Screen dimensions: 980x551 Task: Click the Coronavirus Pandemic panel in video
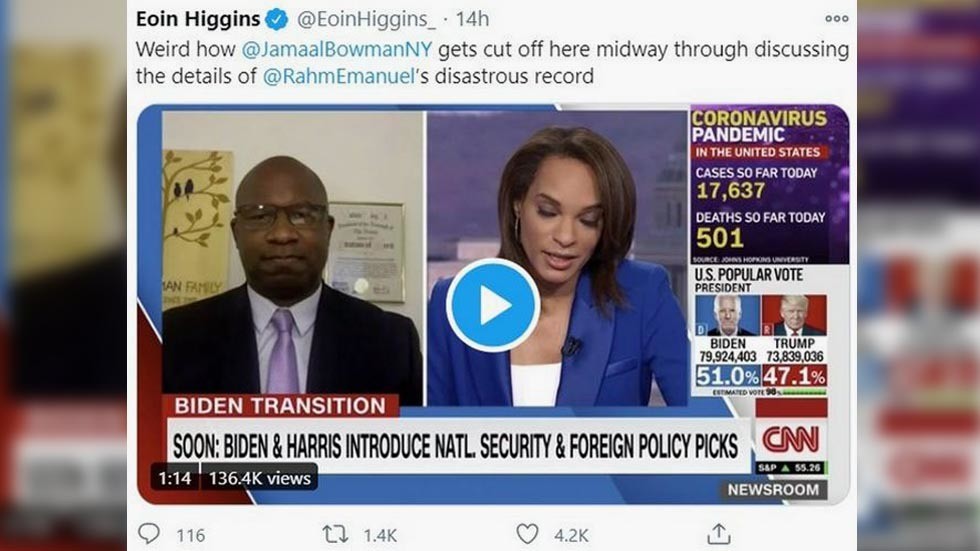[x=769, y=186]
